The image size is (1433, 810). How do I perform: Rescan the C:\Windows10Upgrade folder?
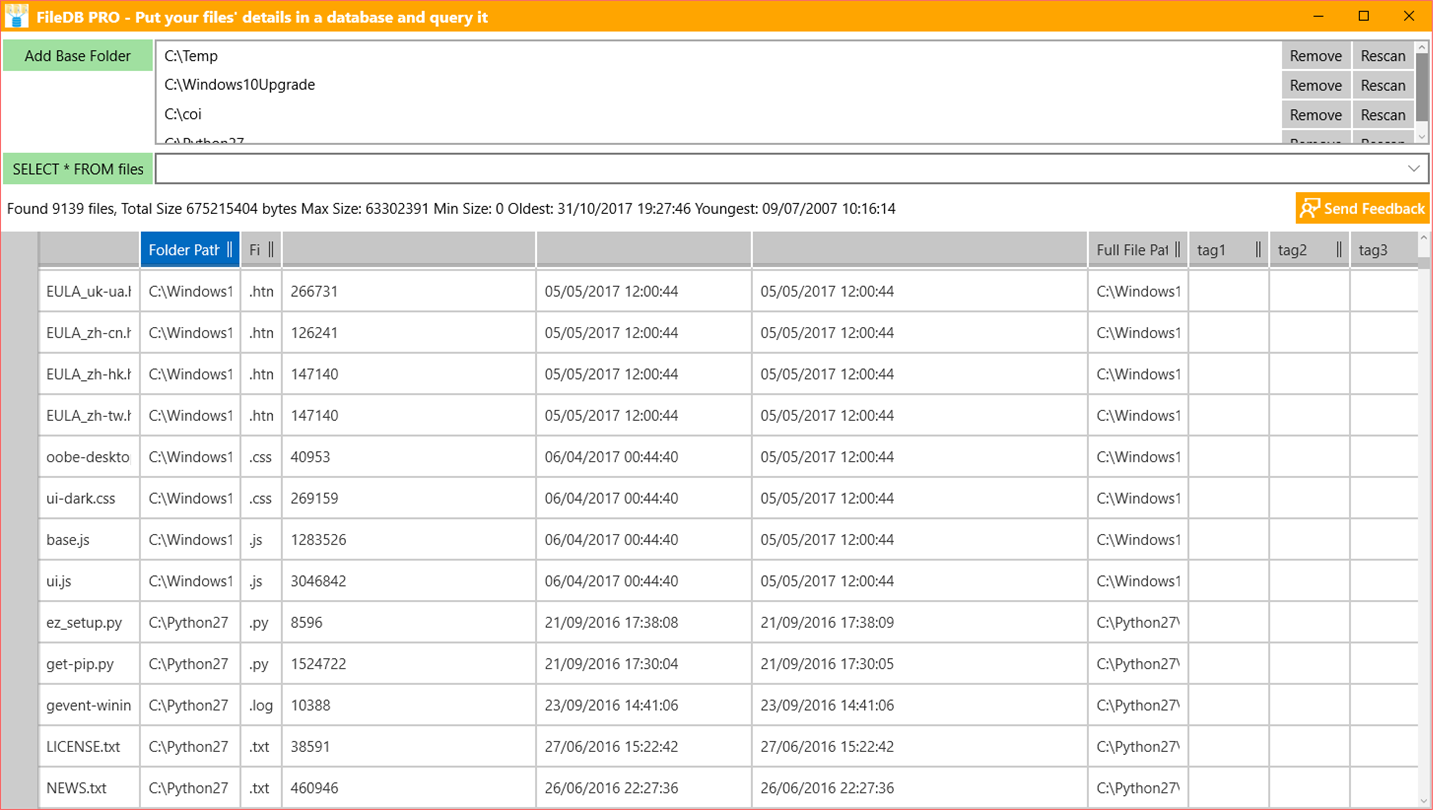pyautogui.click(x=1383, y=85)
